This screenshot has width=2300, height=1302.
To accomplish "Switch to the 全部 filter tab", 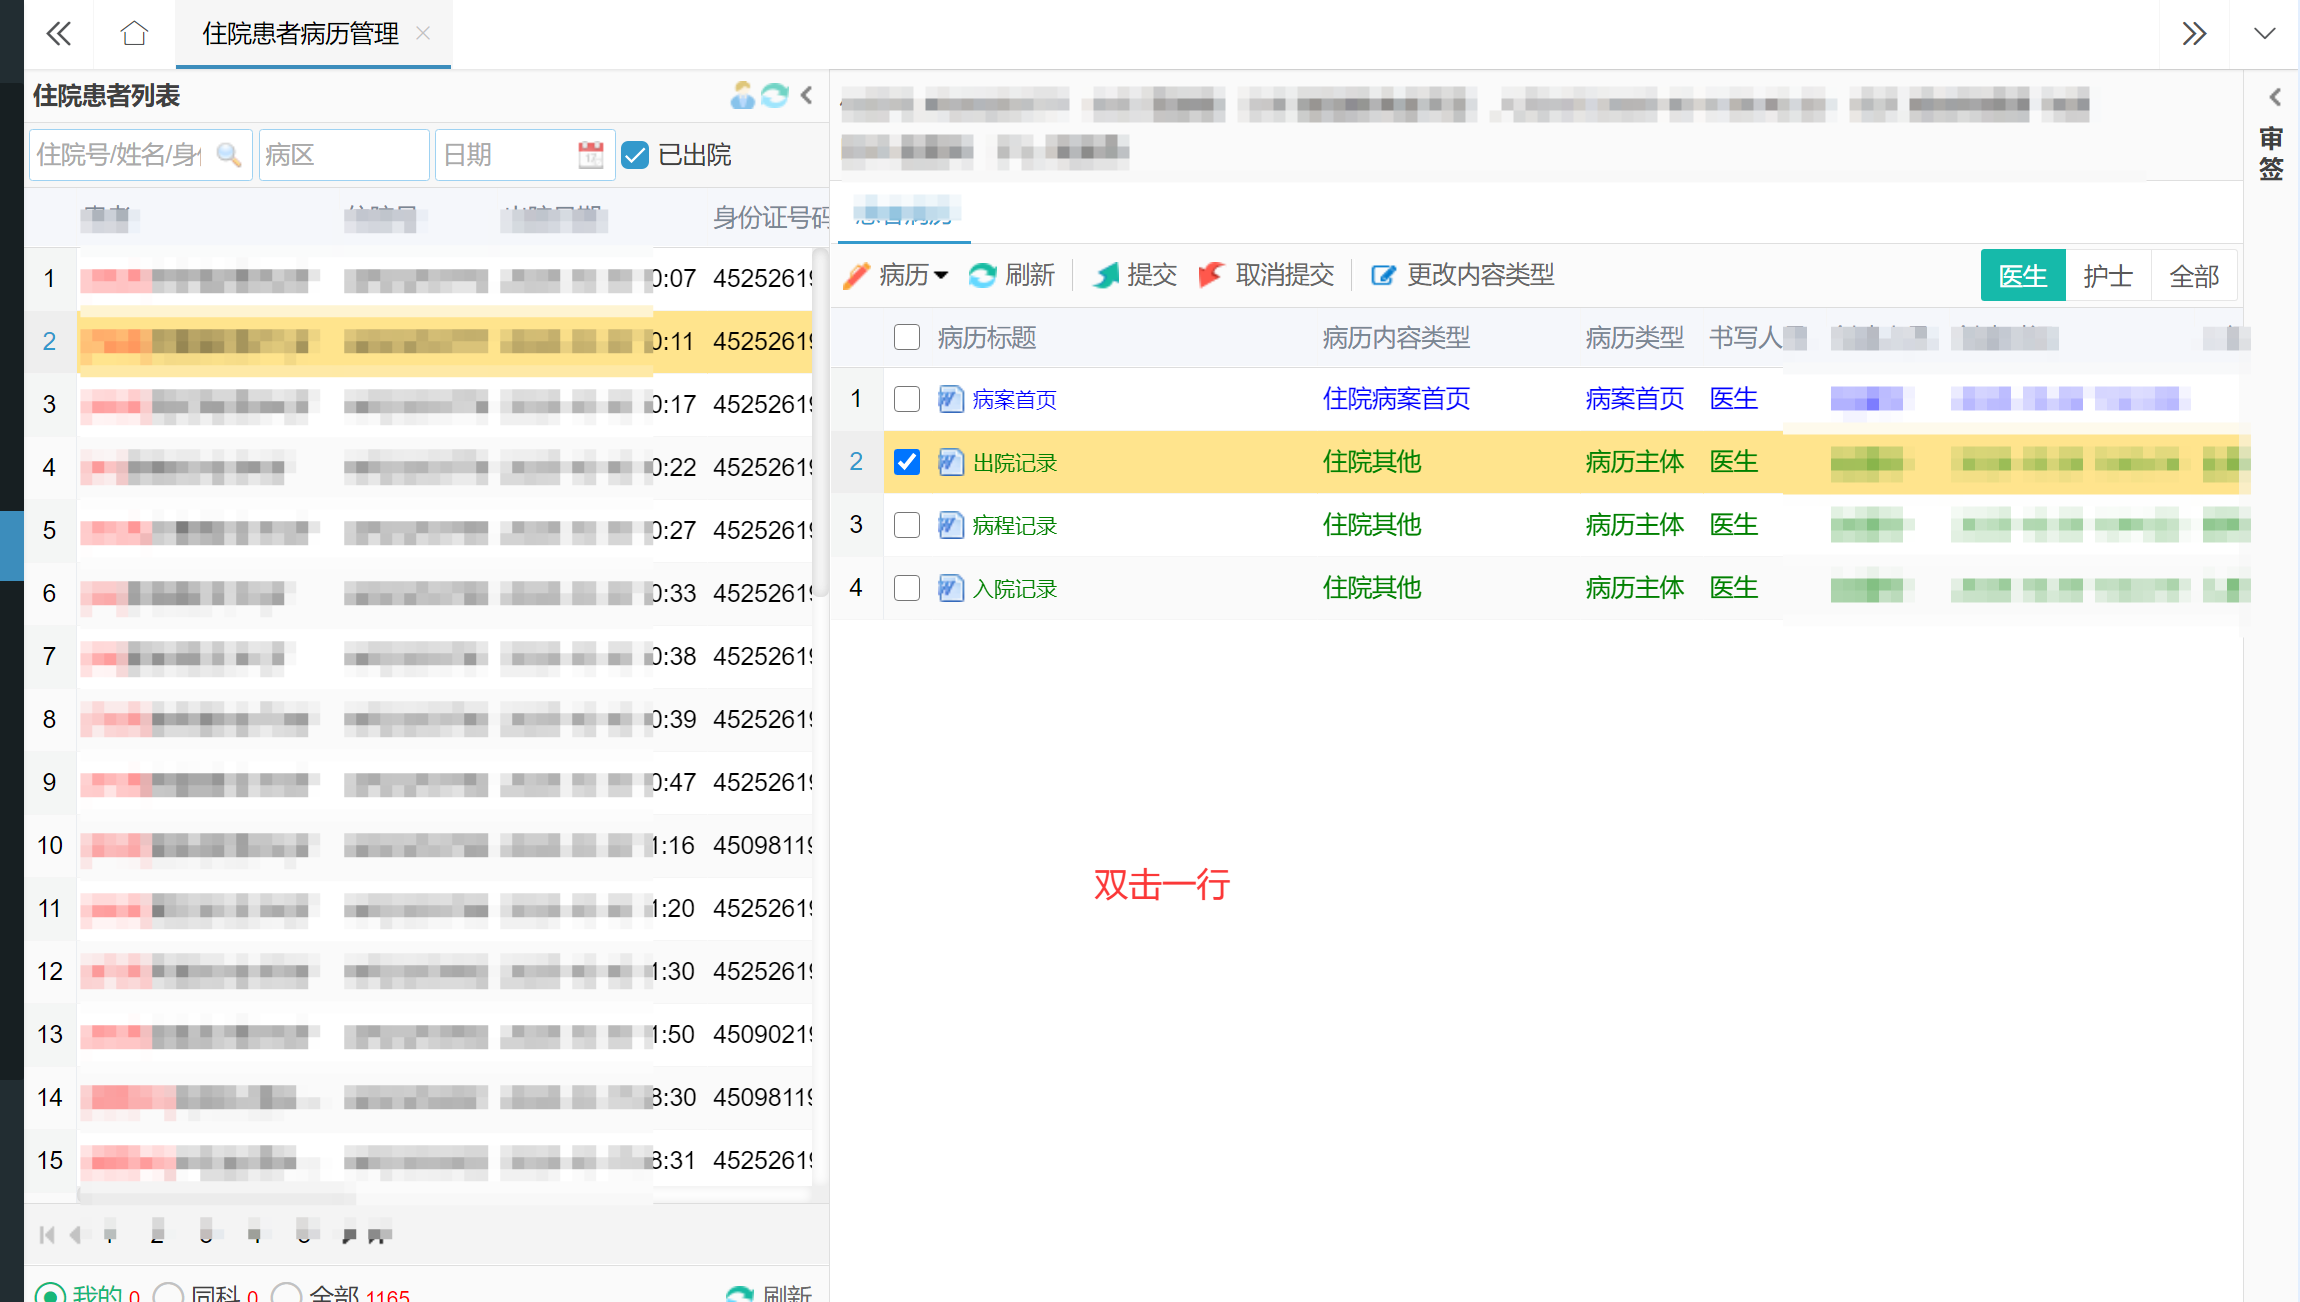I will pos(2194,276).
